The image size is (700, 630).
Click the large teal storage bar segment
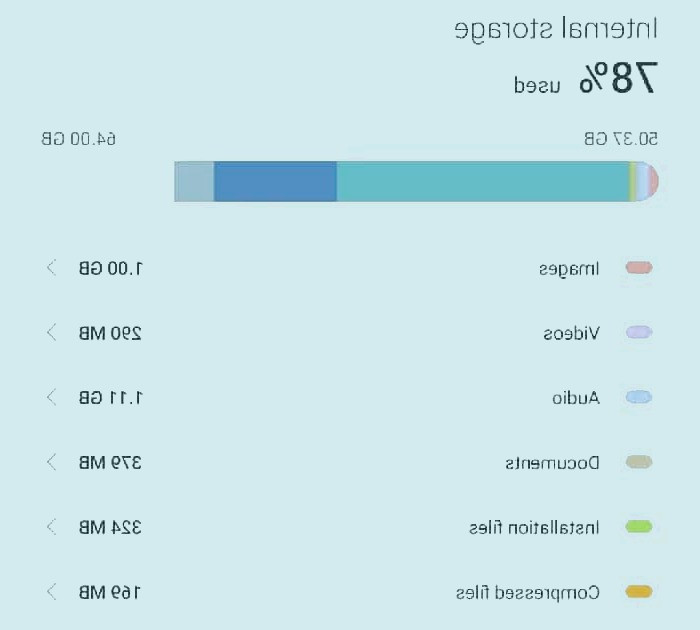click(x=482, y=181)
